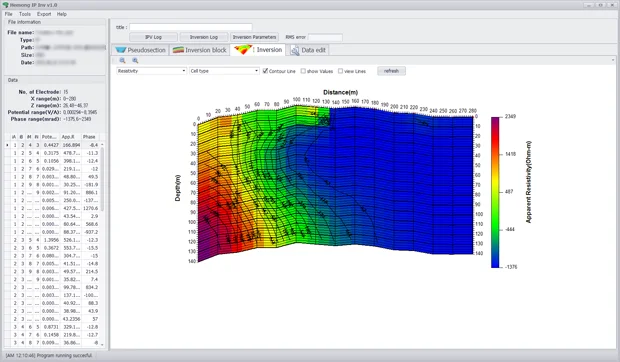Switch to the Pseudosection tab
Viewport: 620px width, 362px height.
[140, 50]
